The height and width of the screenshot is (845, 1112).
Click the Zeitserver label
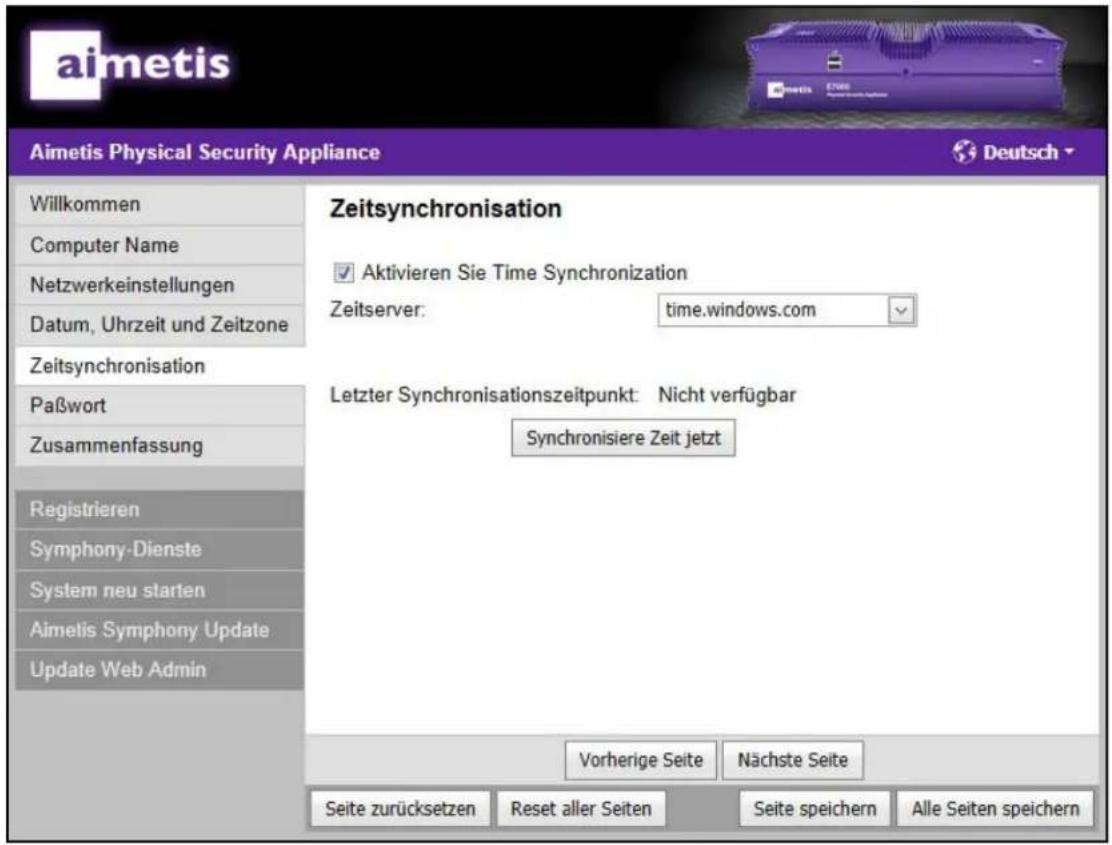(377, 310)
